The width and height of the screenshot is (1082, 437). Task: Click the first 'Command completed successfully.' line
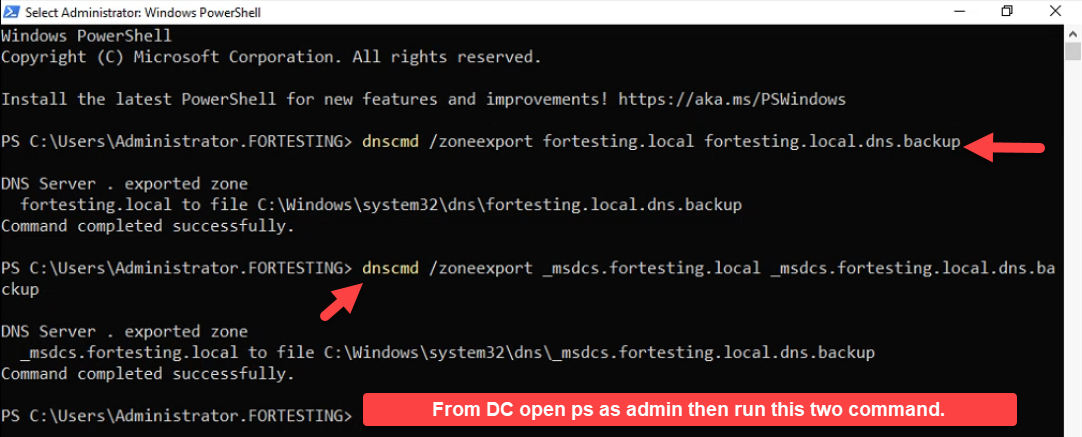pos(148,226)
